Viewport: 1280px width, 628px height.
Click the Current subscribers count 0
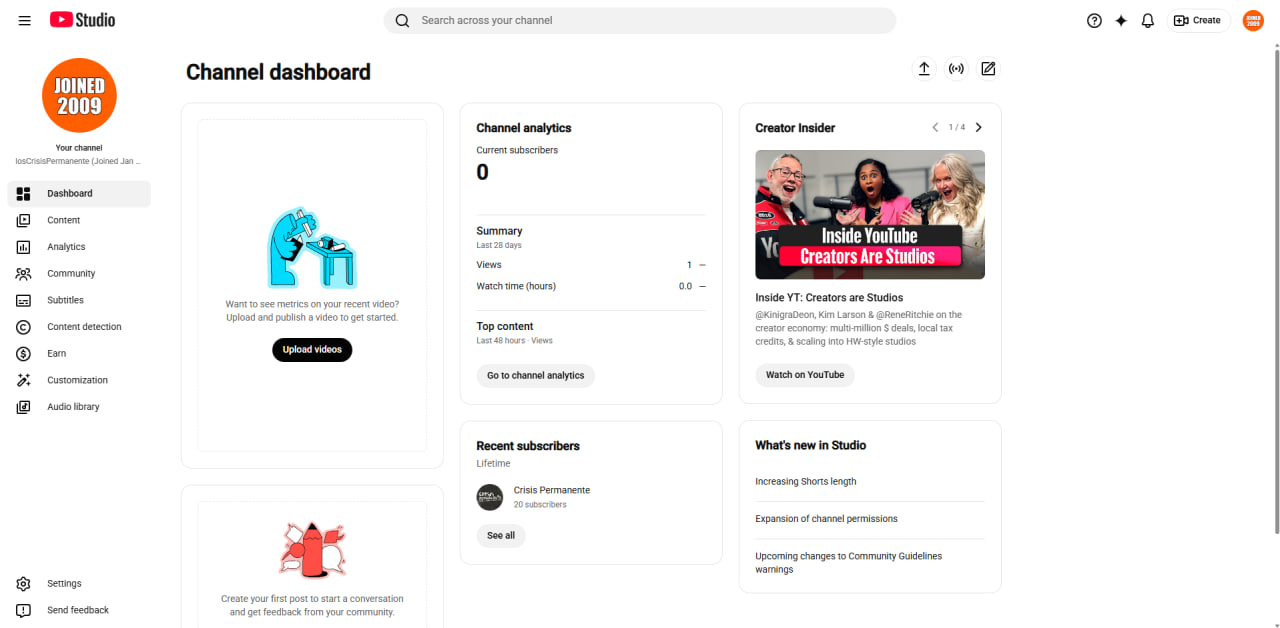click(x=482, y=172)
